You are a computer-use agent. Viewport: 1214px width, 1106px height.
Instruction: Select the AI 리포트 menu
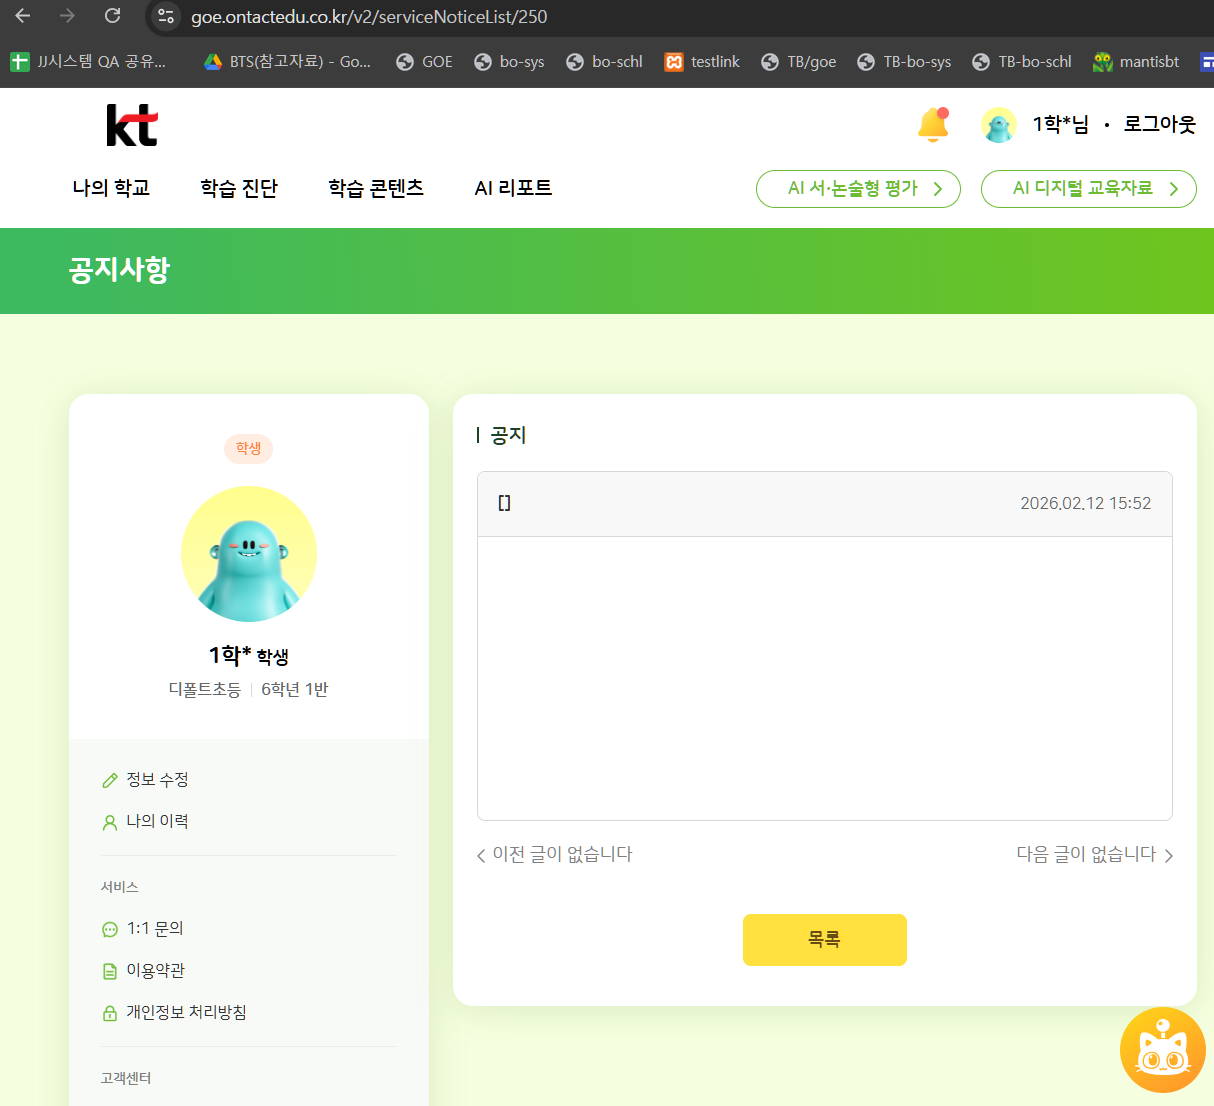tap(513, 188)
